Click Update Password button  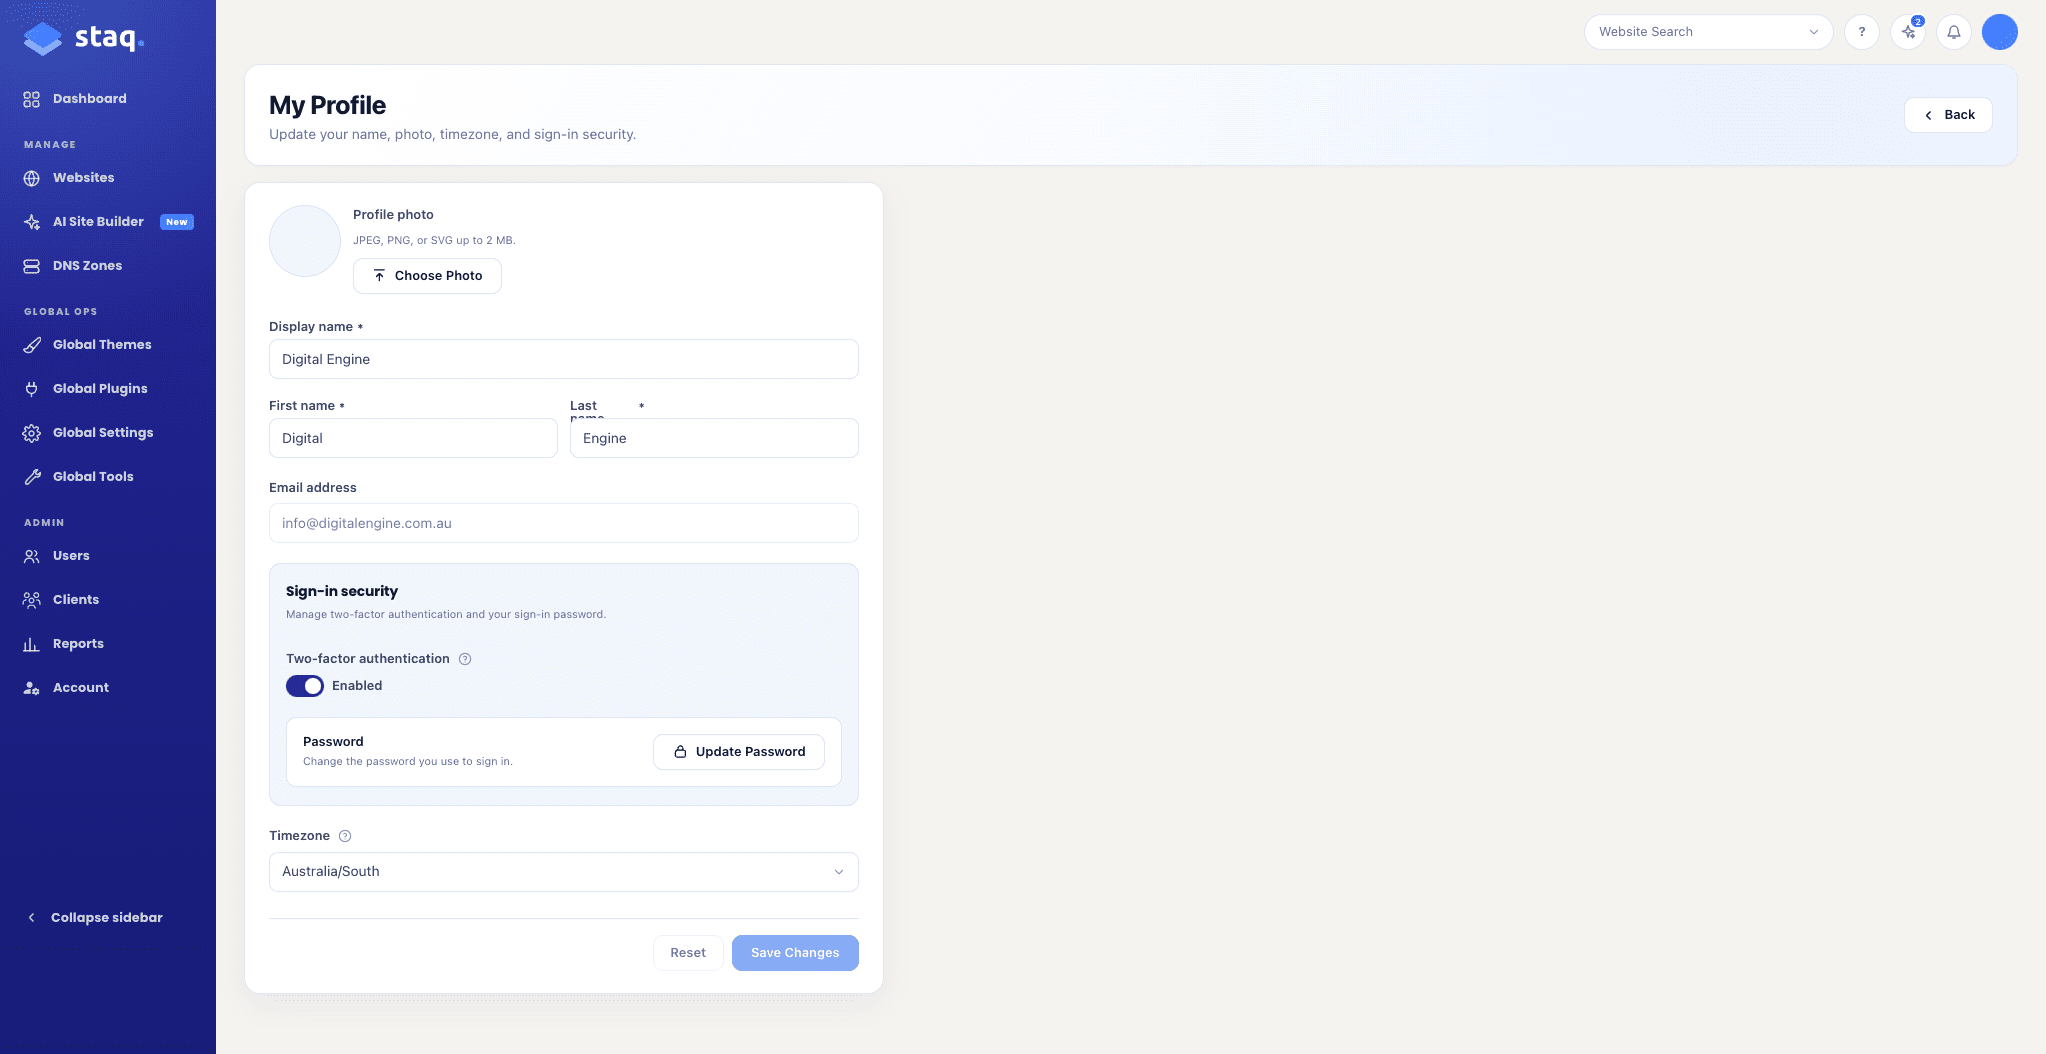(x=739, y=752)
